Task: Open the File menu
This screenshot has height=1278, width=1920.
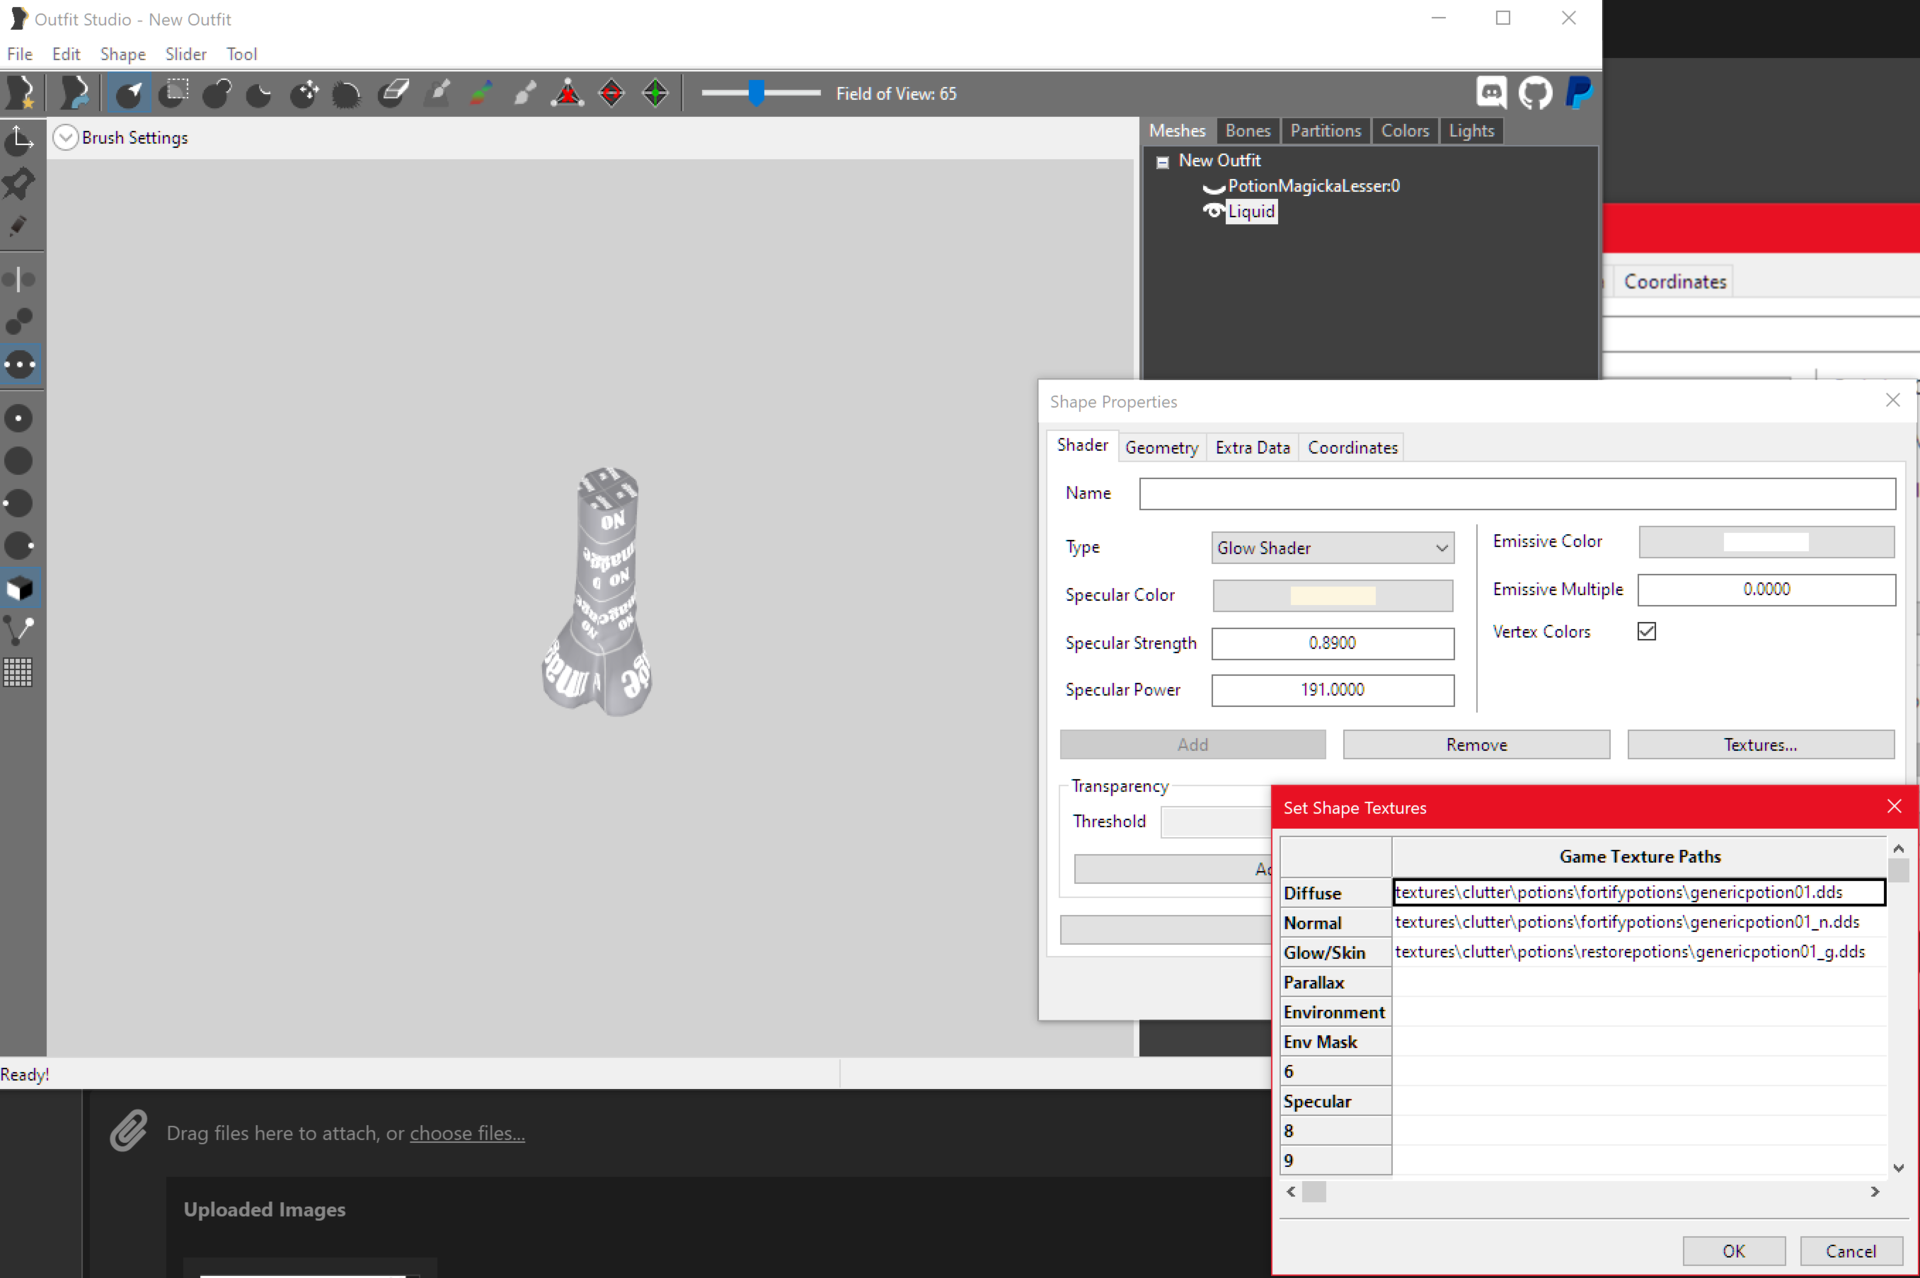Action: pyautogui.click(x=20, y=54)
